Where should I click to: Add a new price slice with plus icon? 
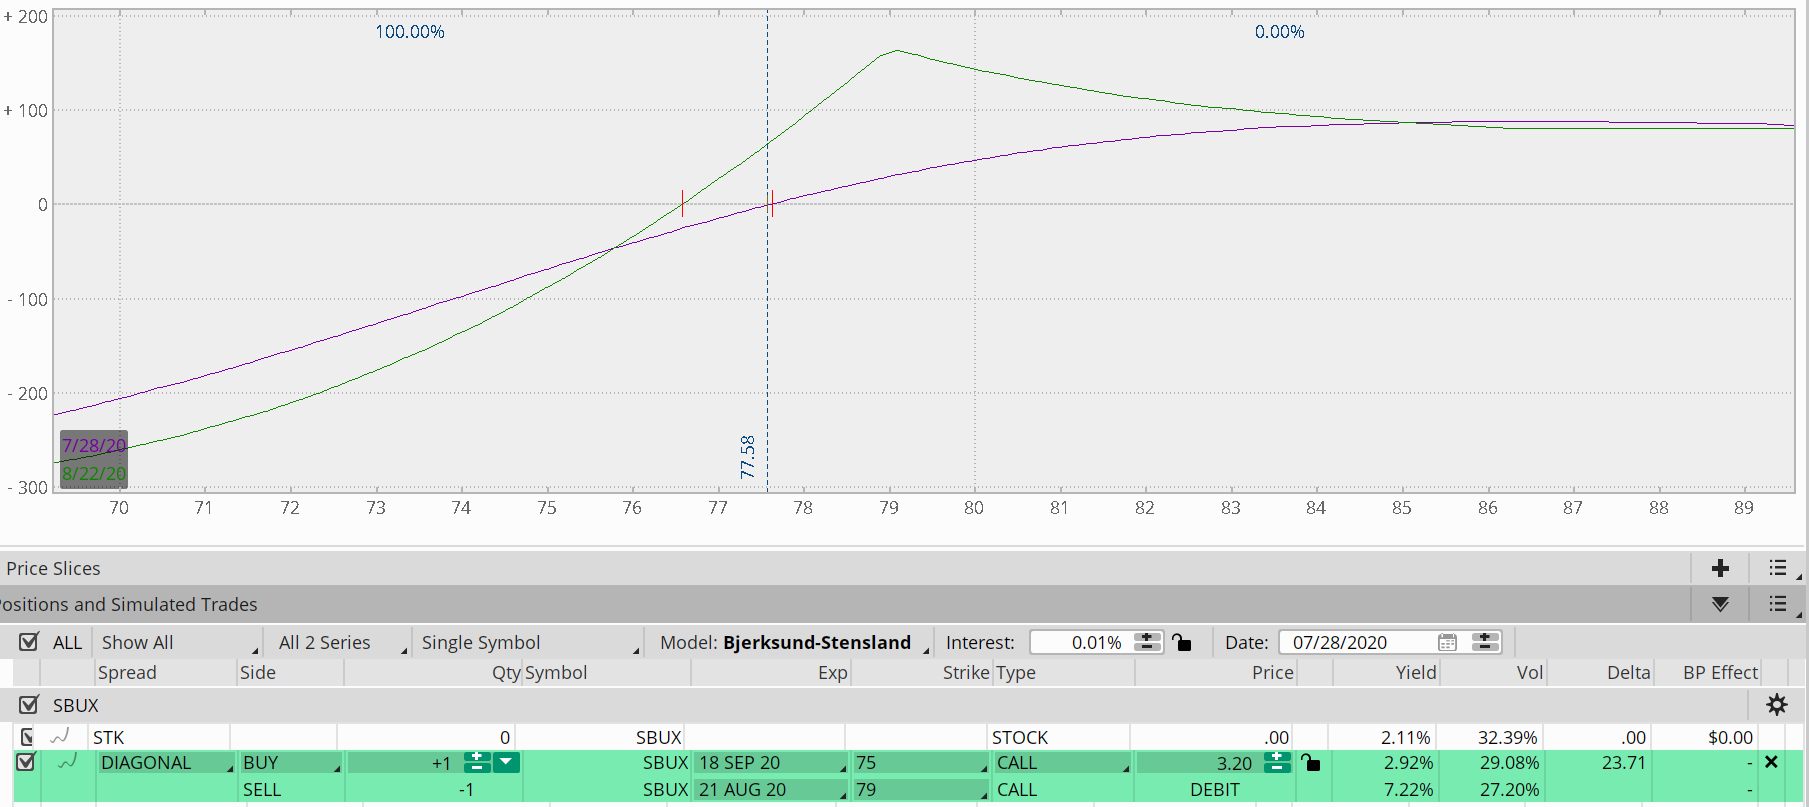1720,568
